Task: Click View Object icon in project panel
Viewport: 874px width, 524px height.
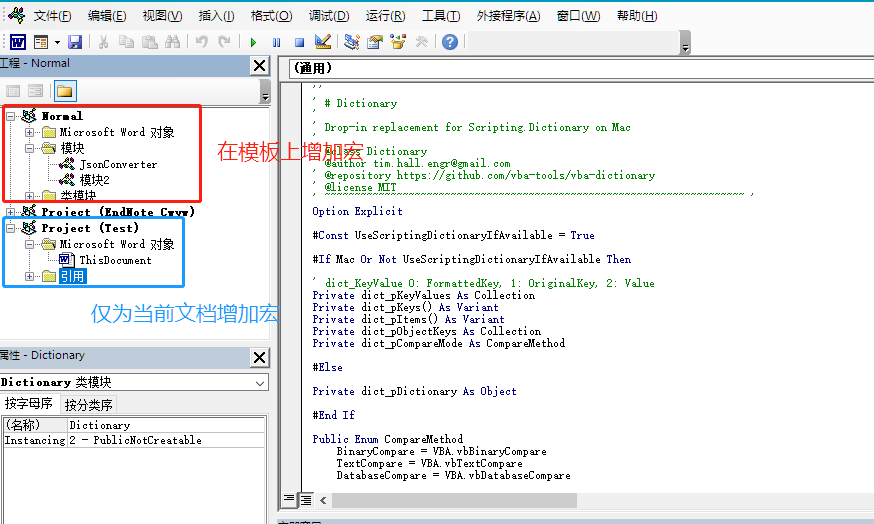Action: (36, 91)
